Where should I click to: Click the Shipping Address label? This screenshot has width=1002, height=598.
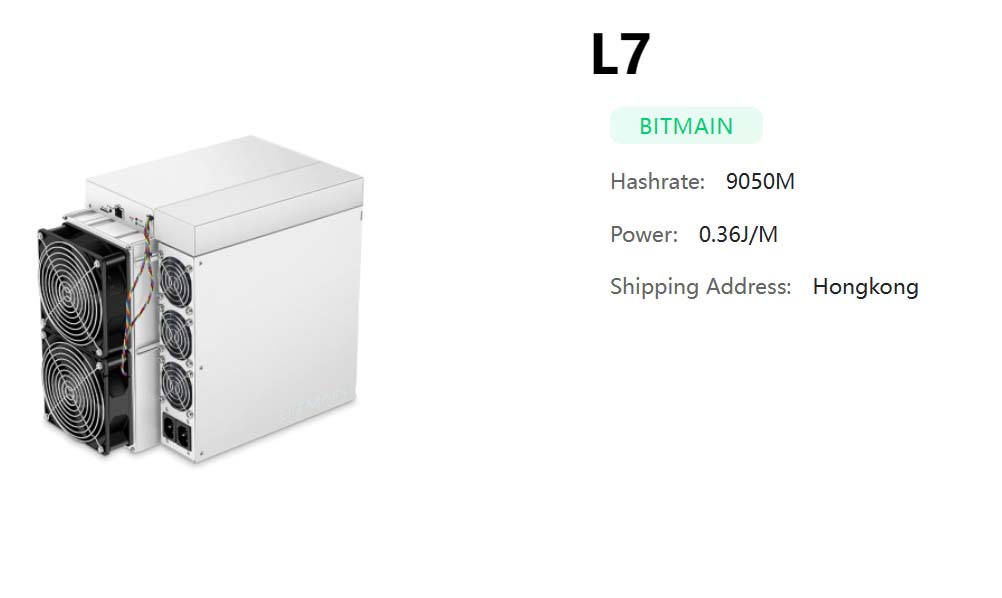[x=700, y=287]
